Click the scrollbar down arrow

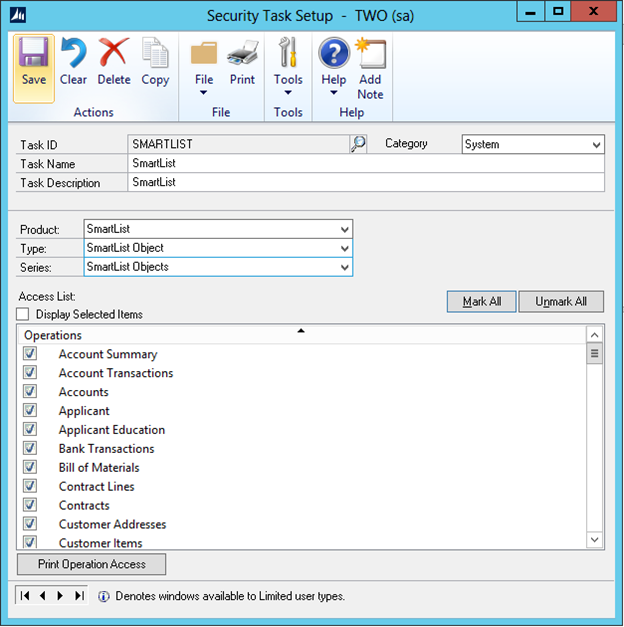coord(594,539)
